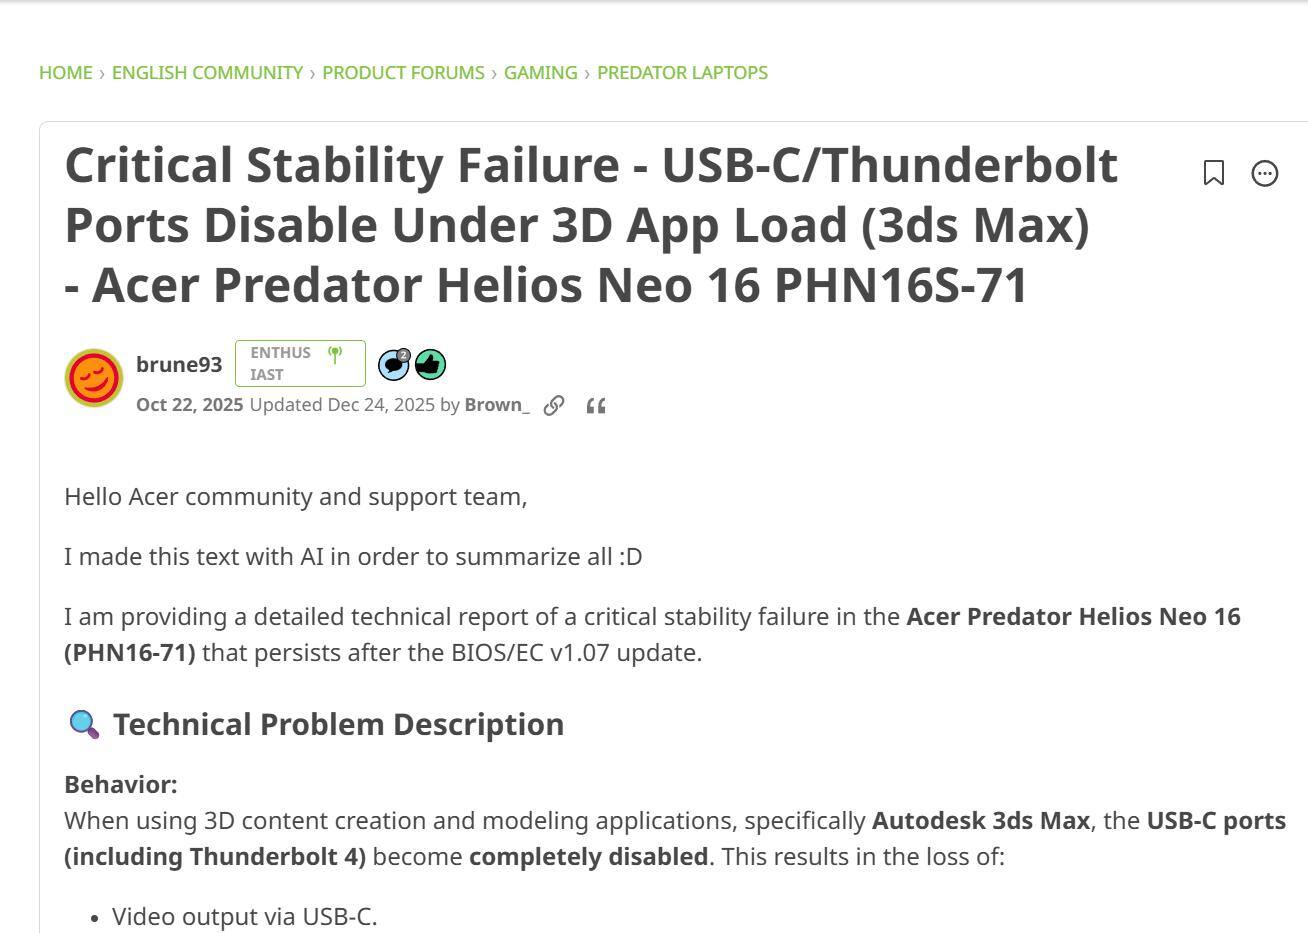This screenshot has height=933, width=1308.
Task: Click the Technical Problem Description heading
Action: (x=338, y=724)
